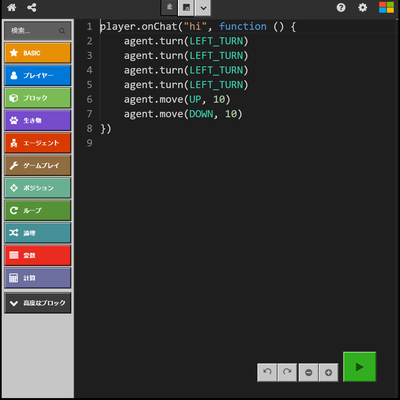This screenshot has height=400, width=400.
Task: Click LEFT_TURN on line 4
Action: (x=216, y=70)
